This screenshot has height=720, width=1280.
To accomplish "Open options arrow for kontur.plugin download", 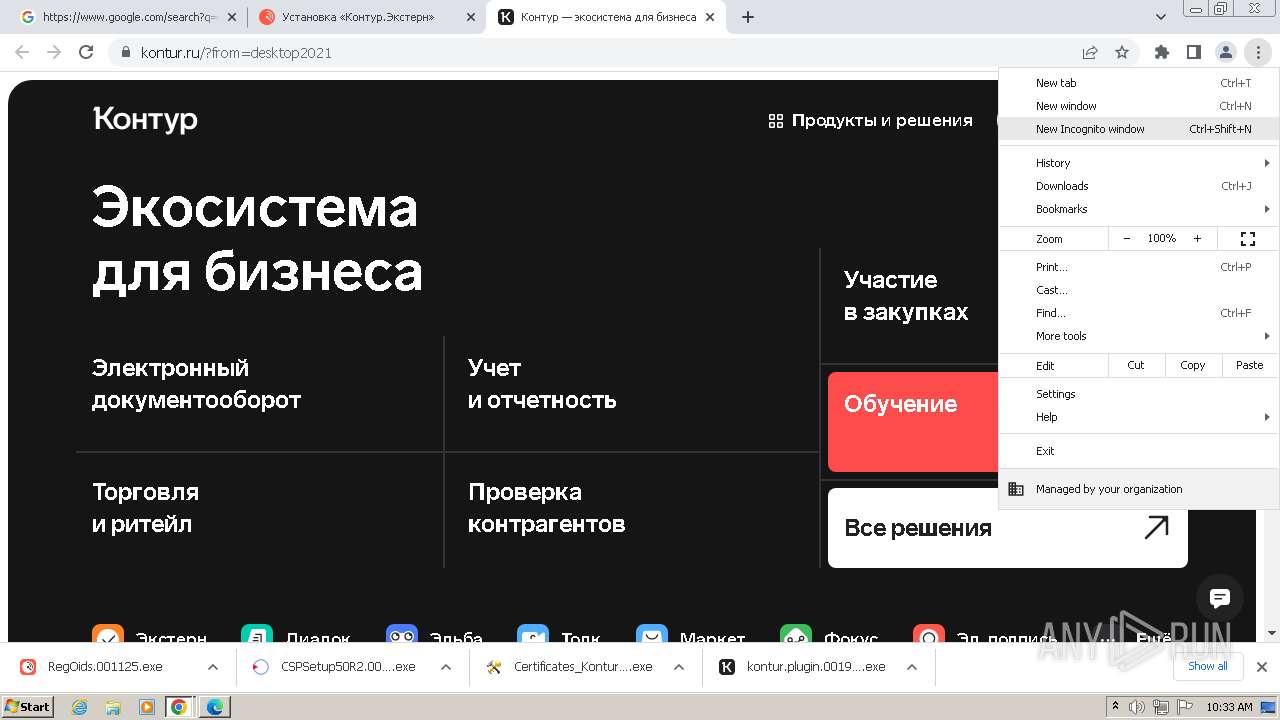I will point(912,667).
